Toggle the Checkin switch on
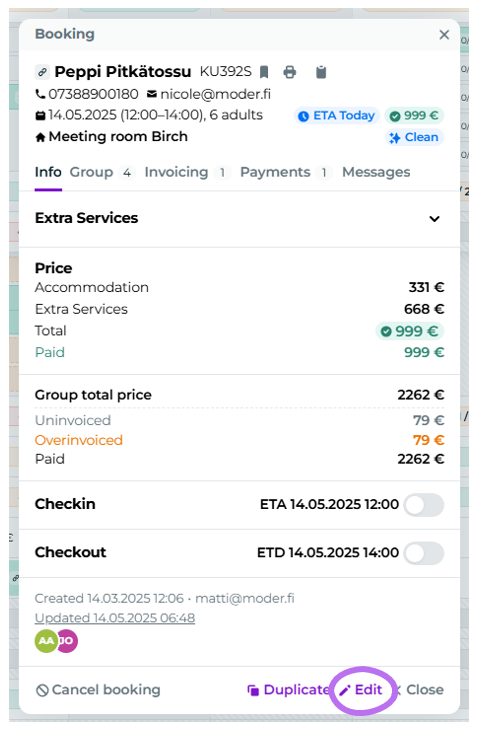 click(x=424, y=505)
